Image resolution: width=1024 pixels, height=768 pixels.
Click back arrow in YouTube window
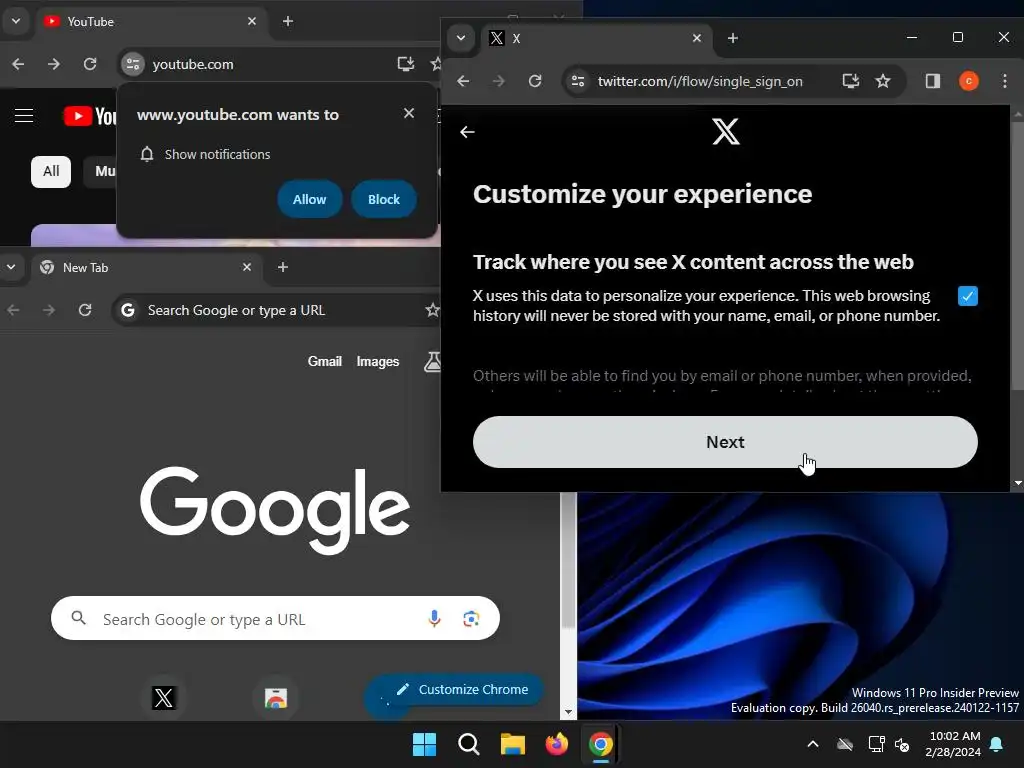click(18, 64)
